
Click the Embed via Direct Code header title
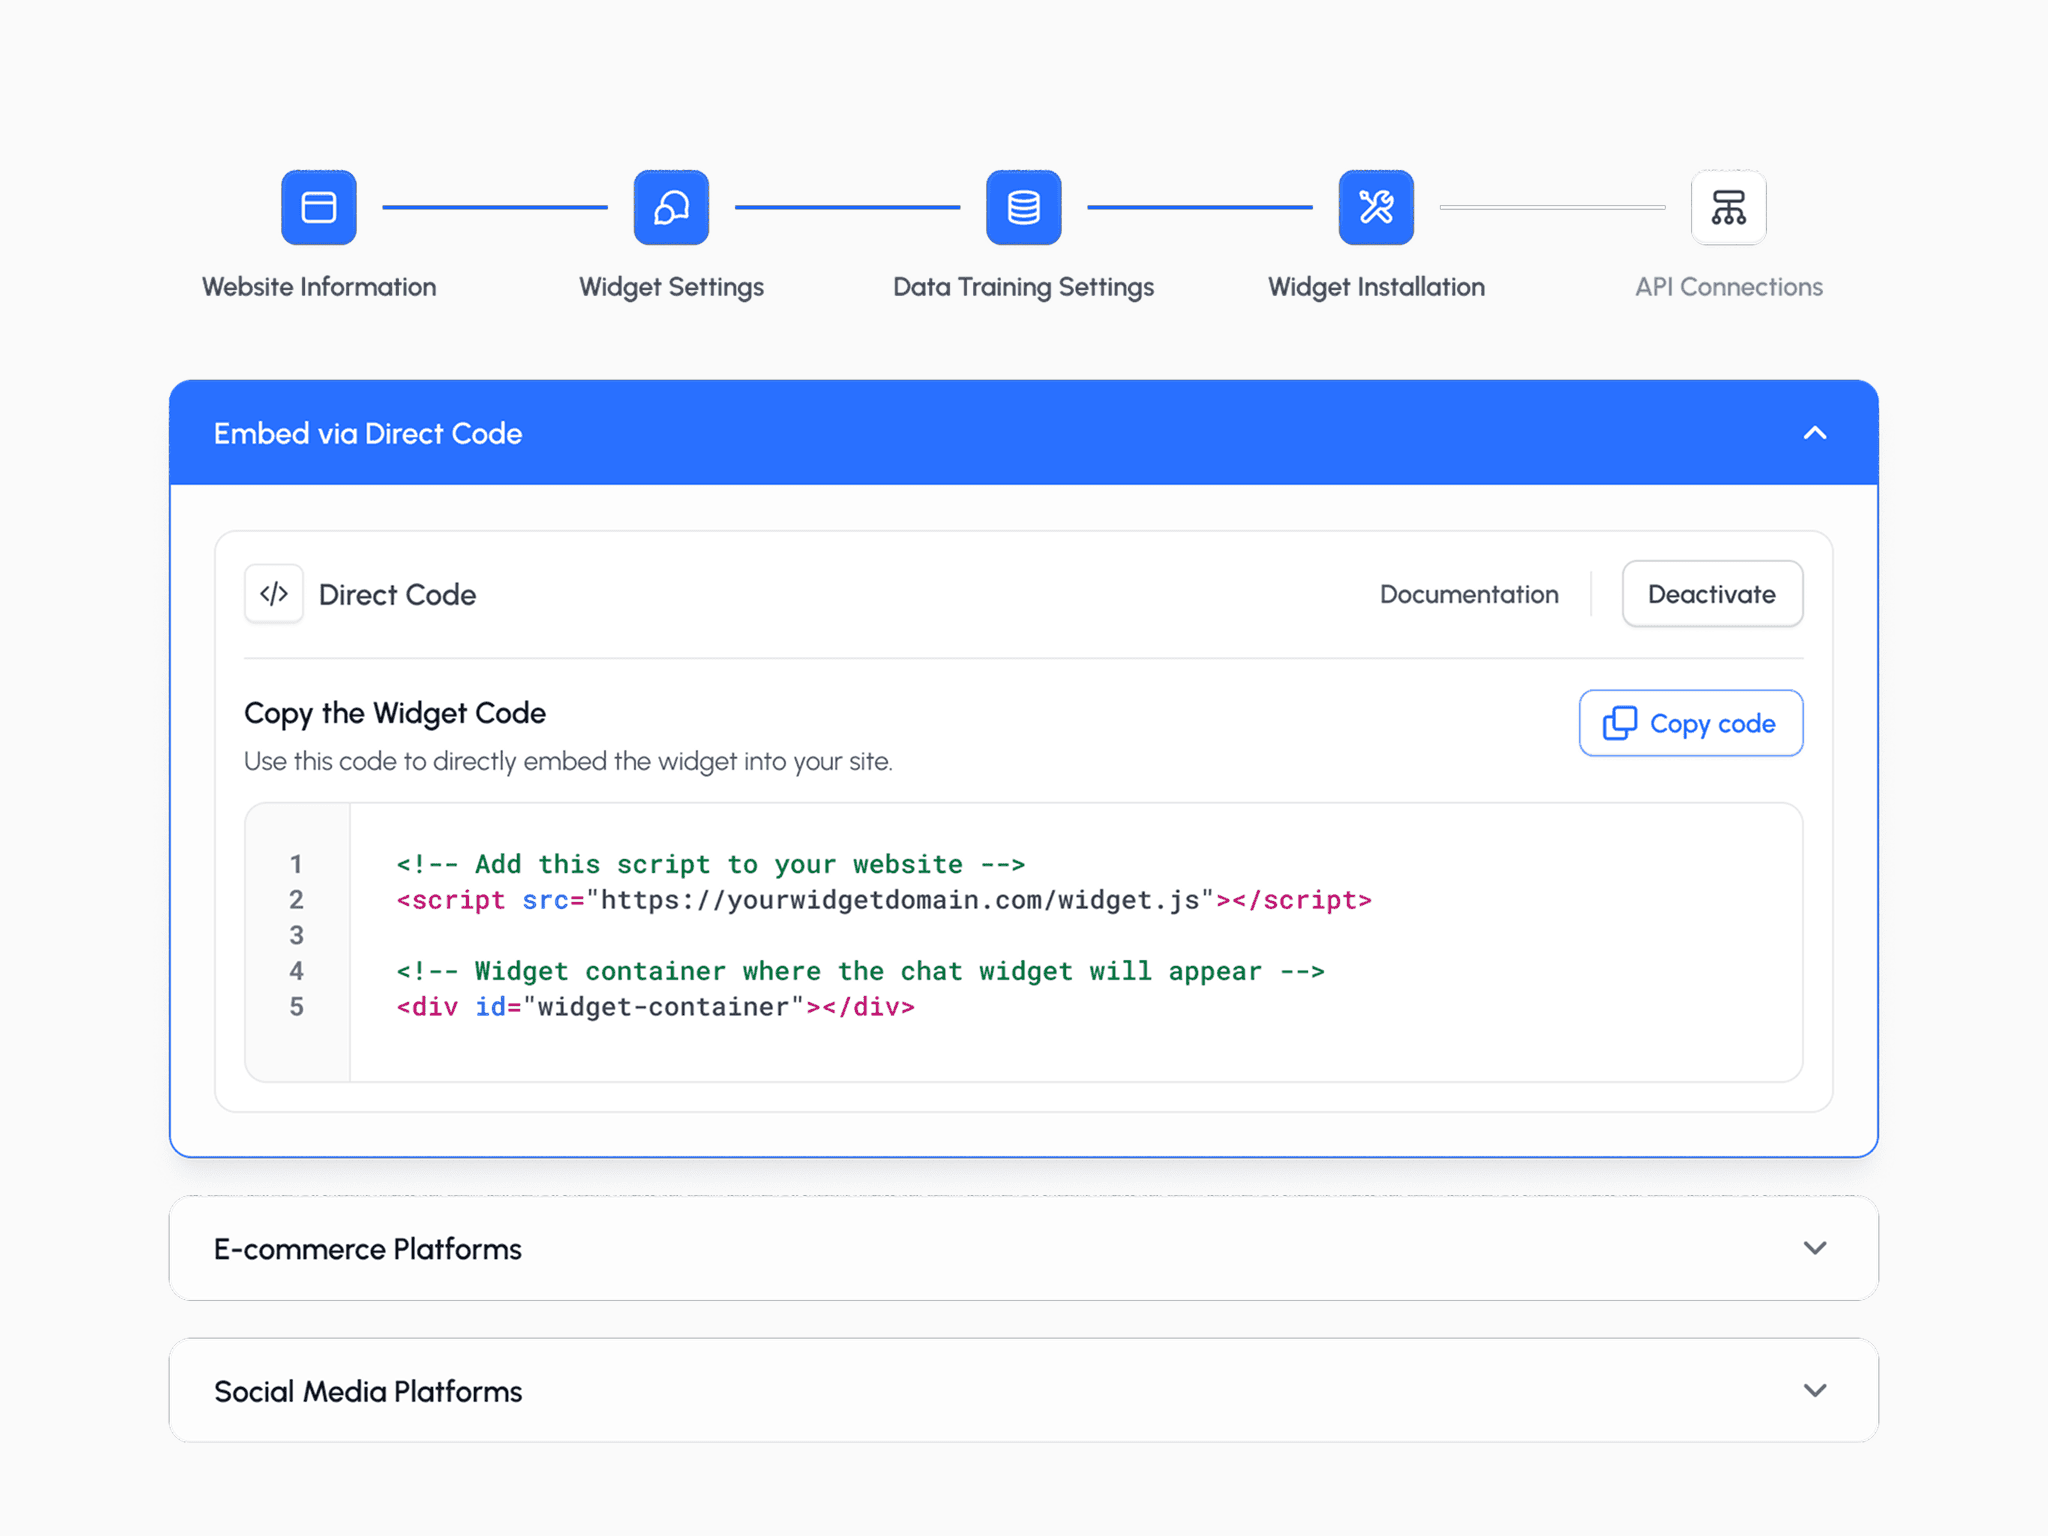coord(368,433)
